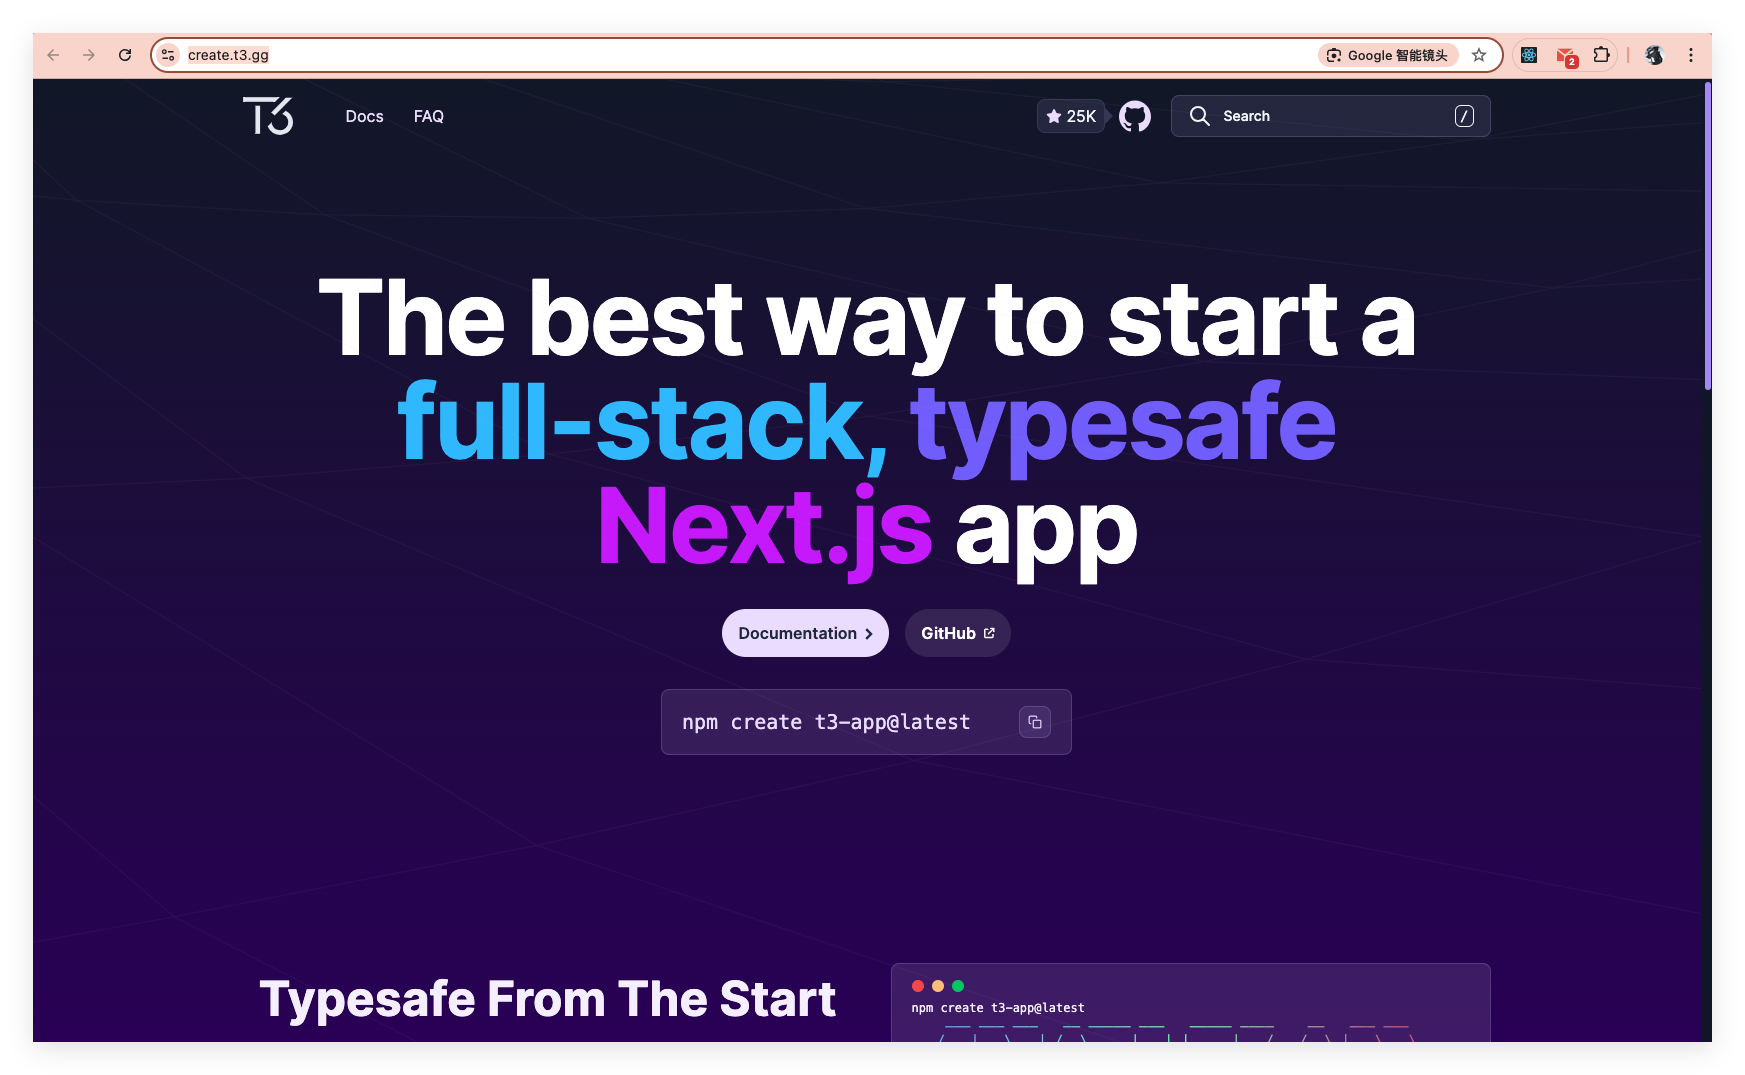Screen dimensions: 1745x1075
Task: Focus the Search input field
Action: 1330,116
